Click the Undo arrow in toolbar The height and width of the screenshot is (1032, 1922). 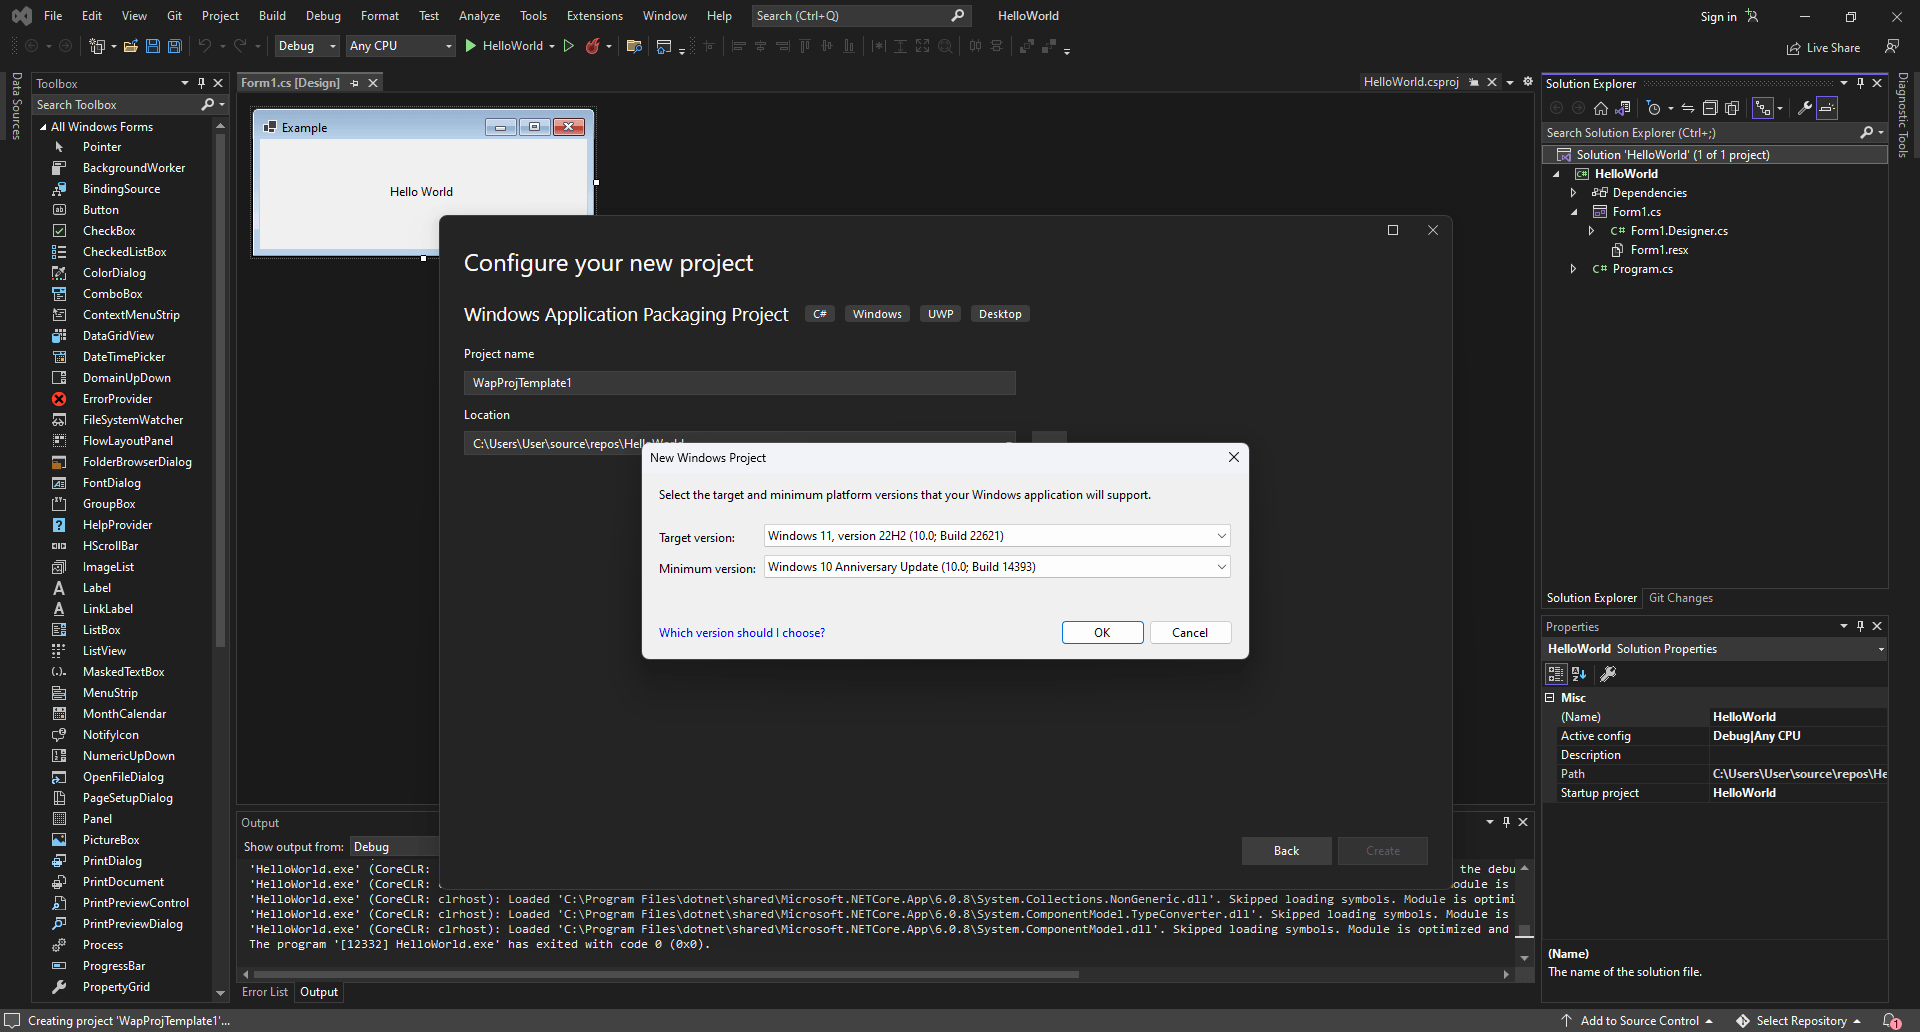tap(205, 46)
